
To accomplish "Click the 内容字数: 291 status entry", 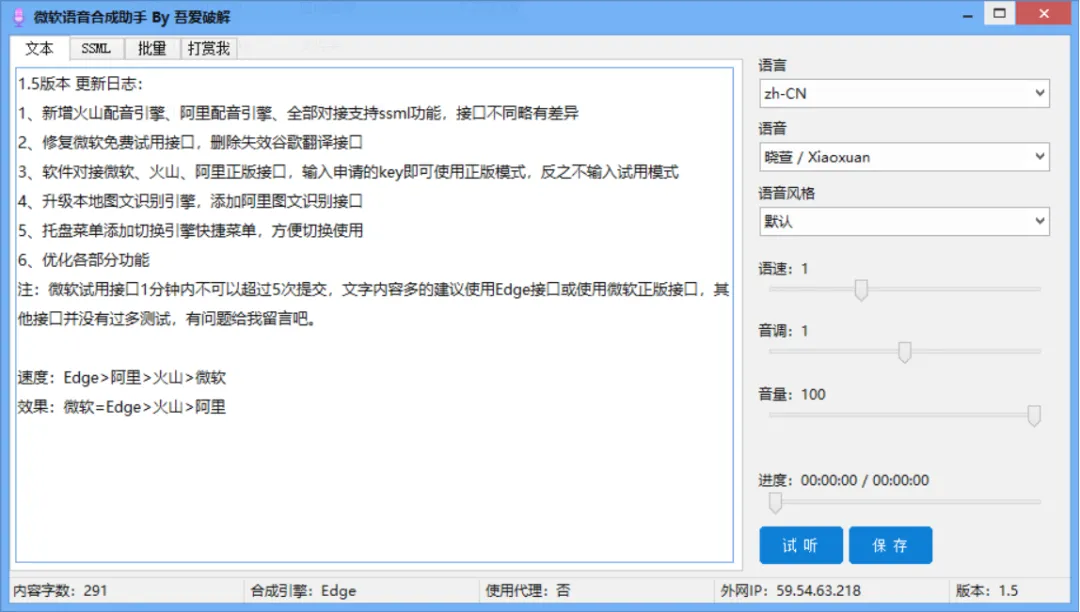I will coord(61,591).
